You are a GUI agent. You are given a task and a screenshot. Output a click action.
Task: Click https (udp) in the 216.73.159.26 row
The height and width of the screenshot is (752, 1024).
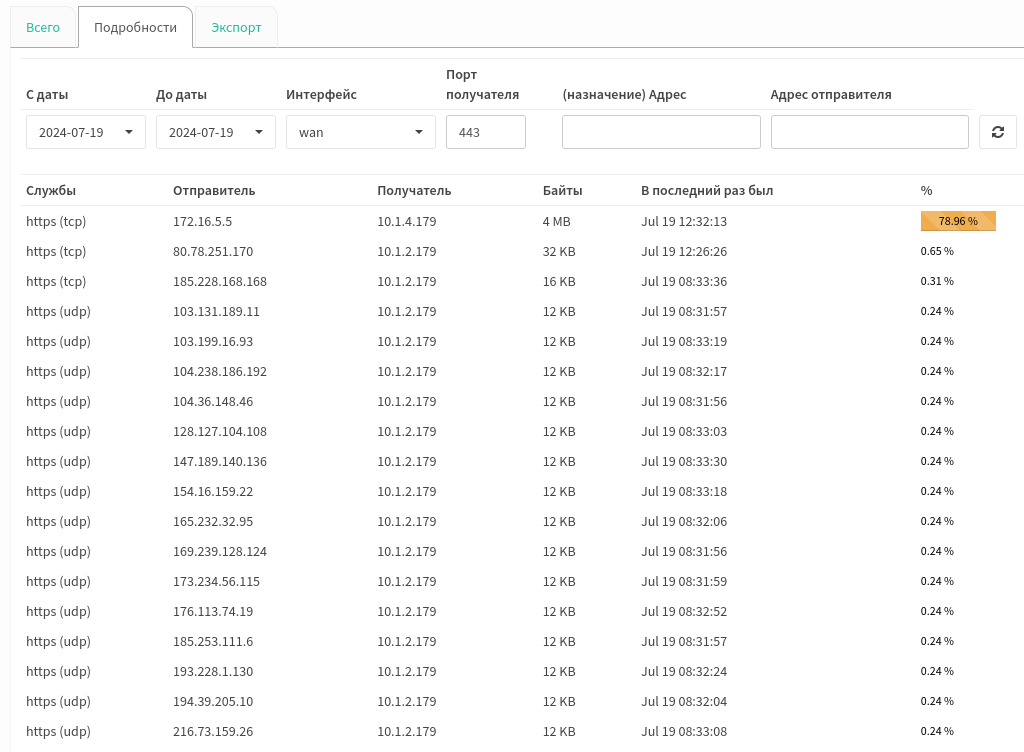point(58,732)
